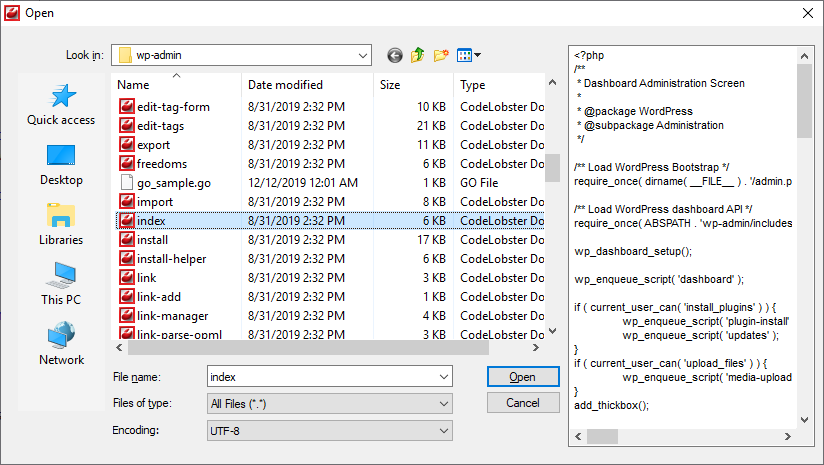Click the CodeLobster icon in title bar

(x=12, y=13)
